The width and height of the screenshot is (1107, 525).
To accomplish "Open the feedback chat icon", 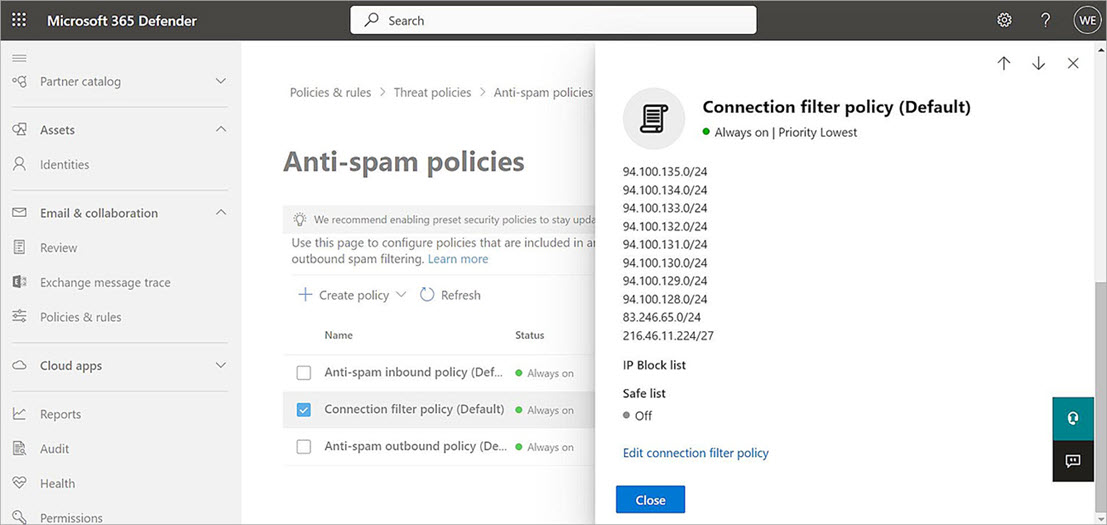I will (x=1073, y=461).
